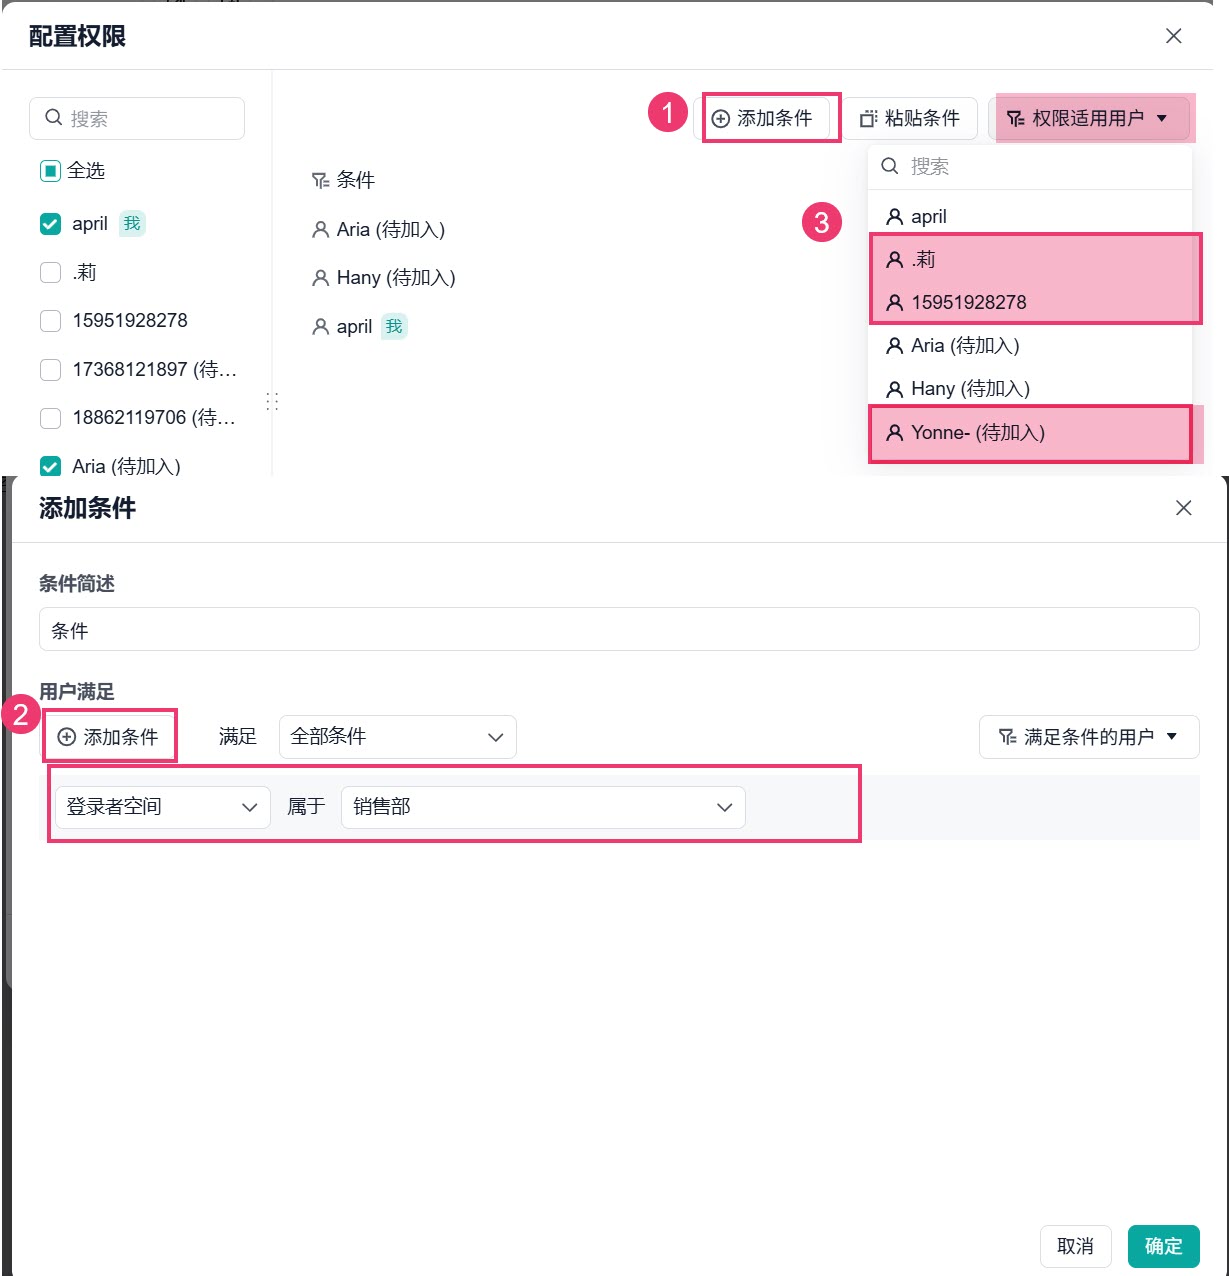Open the 登录者空间 dropdown
The height and width of the screenshot is (1276, 1229).
coord(163,807)
